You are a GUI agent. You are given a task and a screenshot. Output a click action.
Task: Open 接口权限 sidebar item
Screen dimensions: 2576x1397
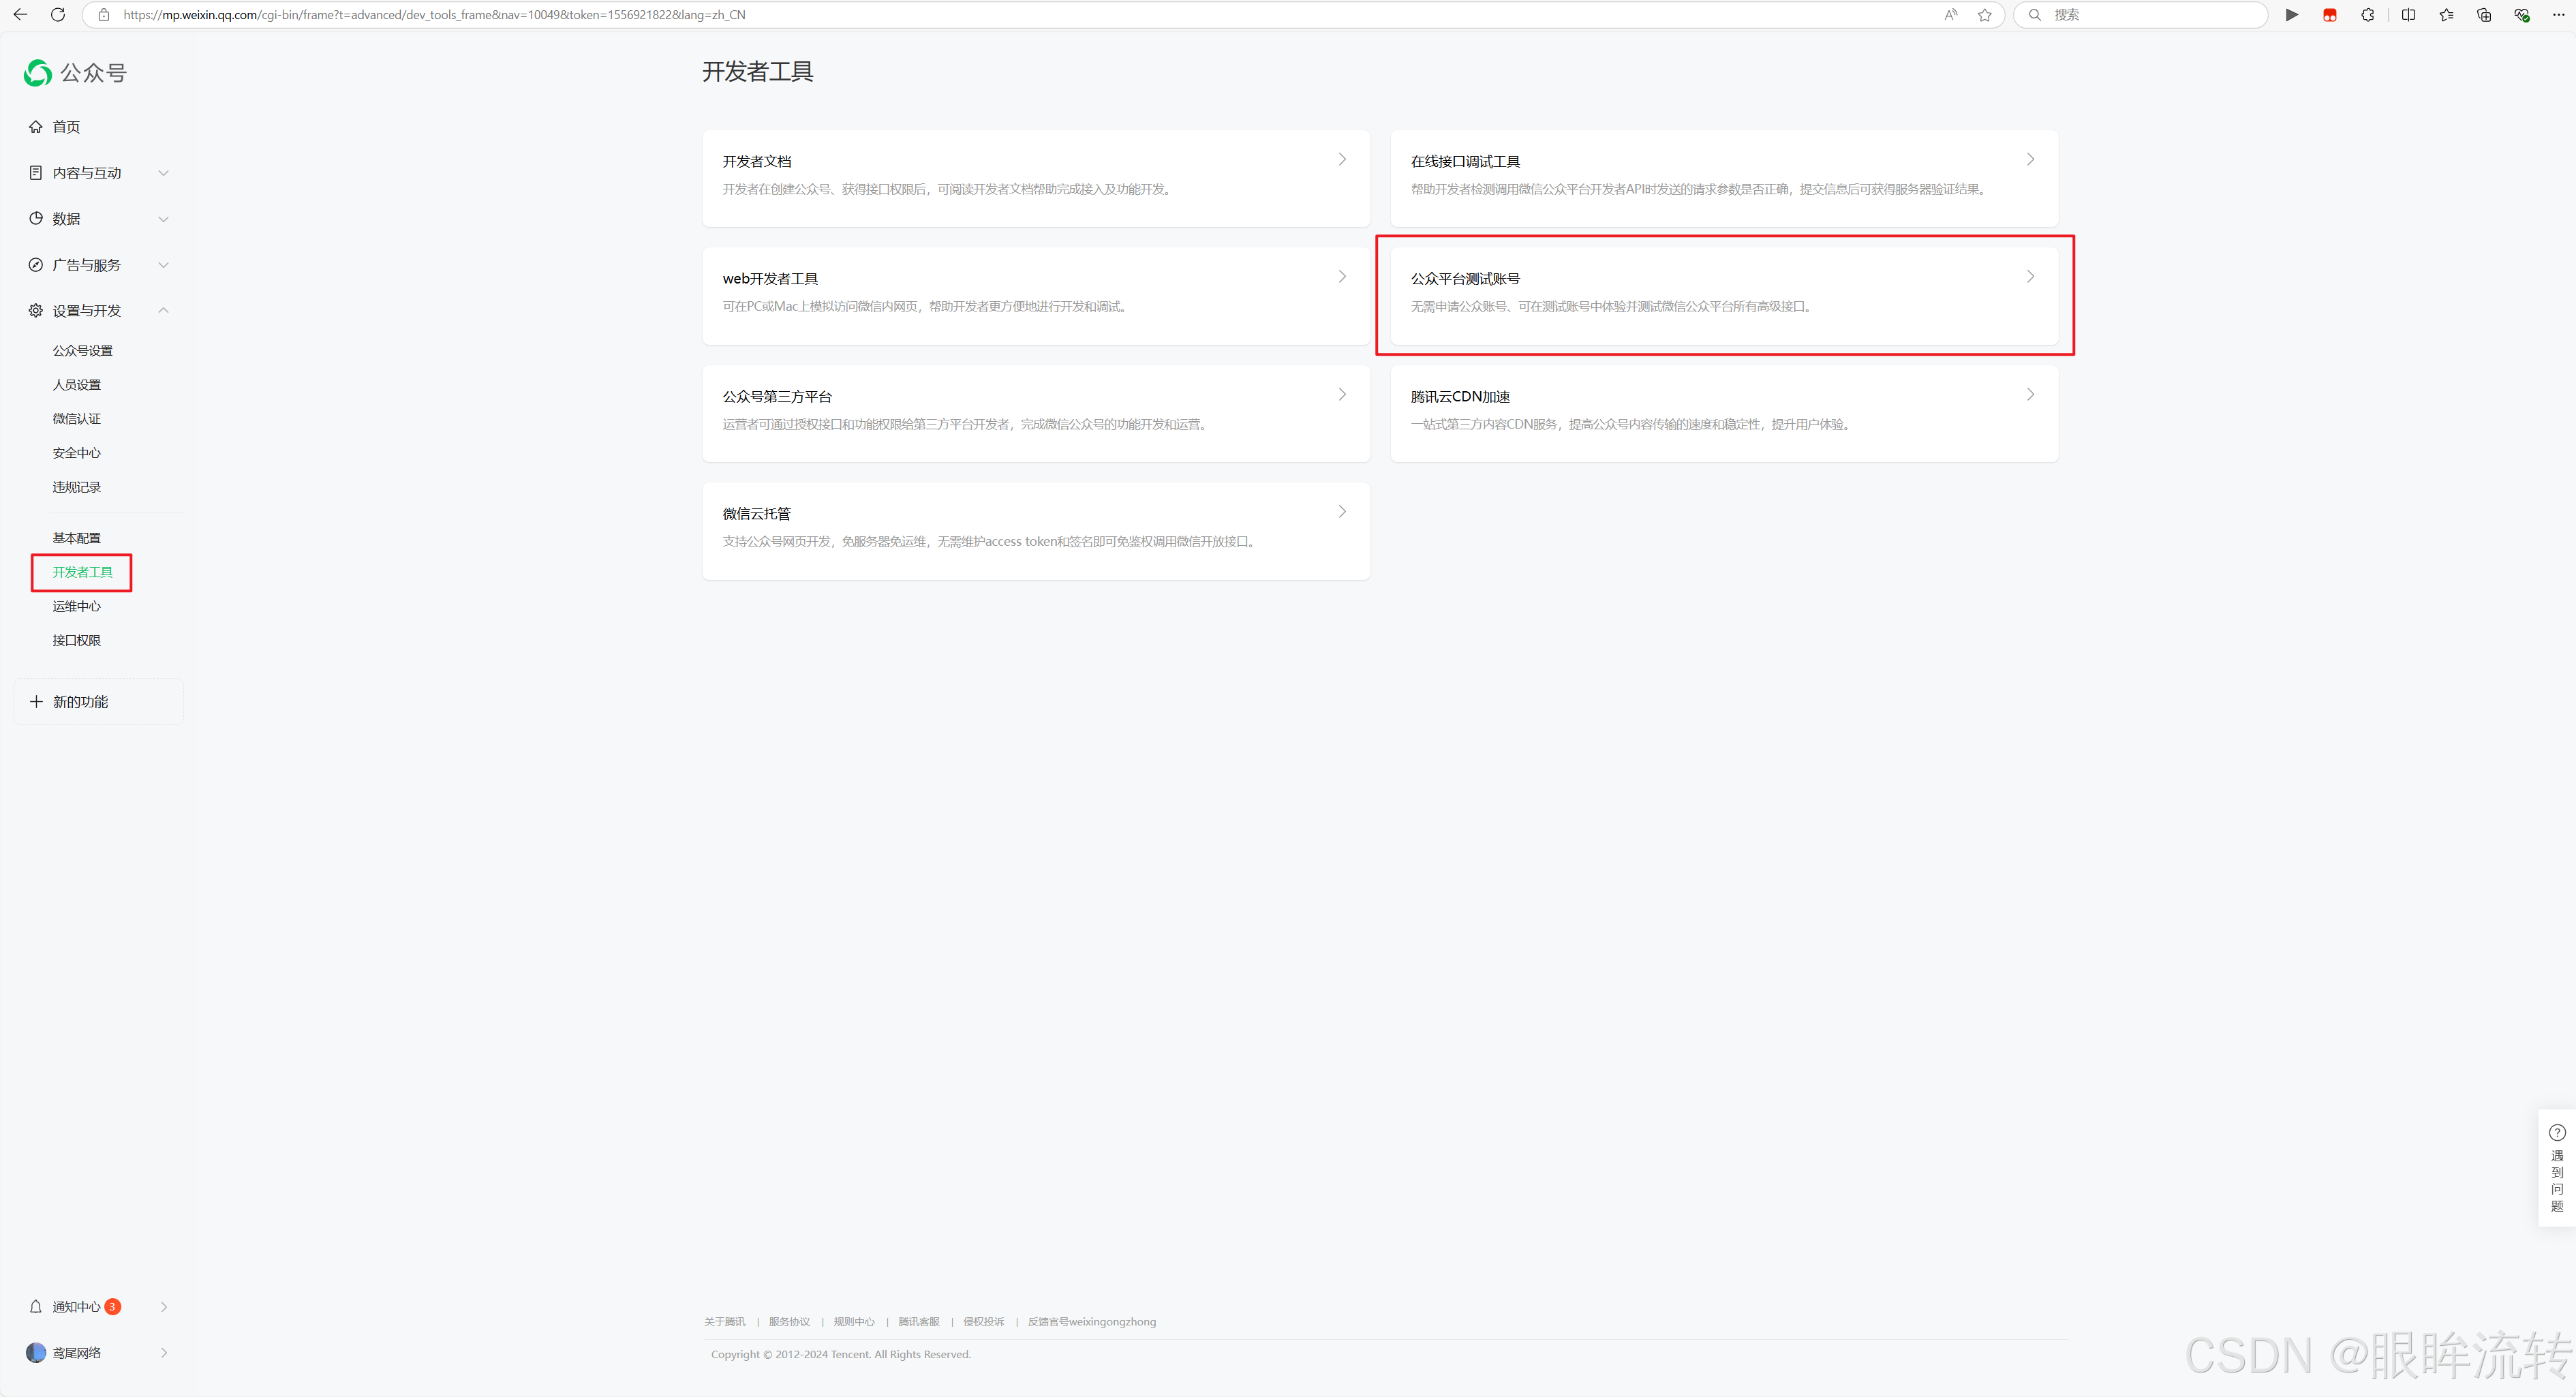click(77, 640)
